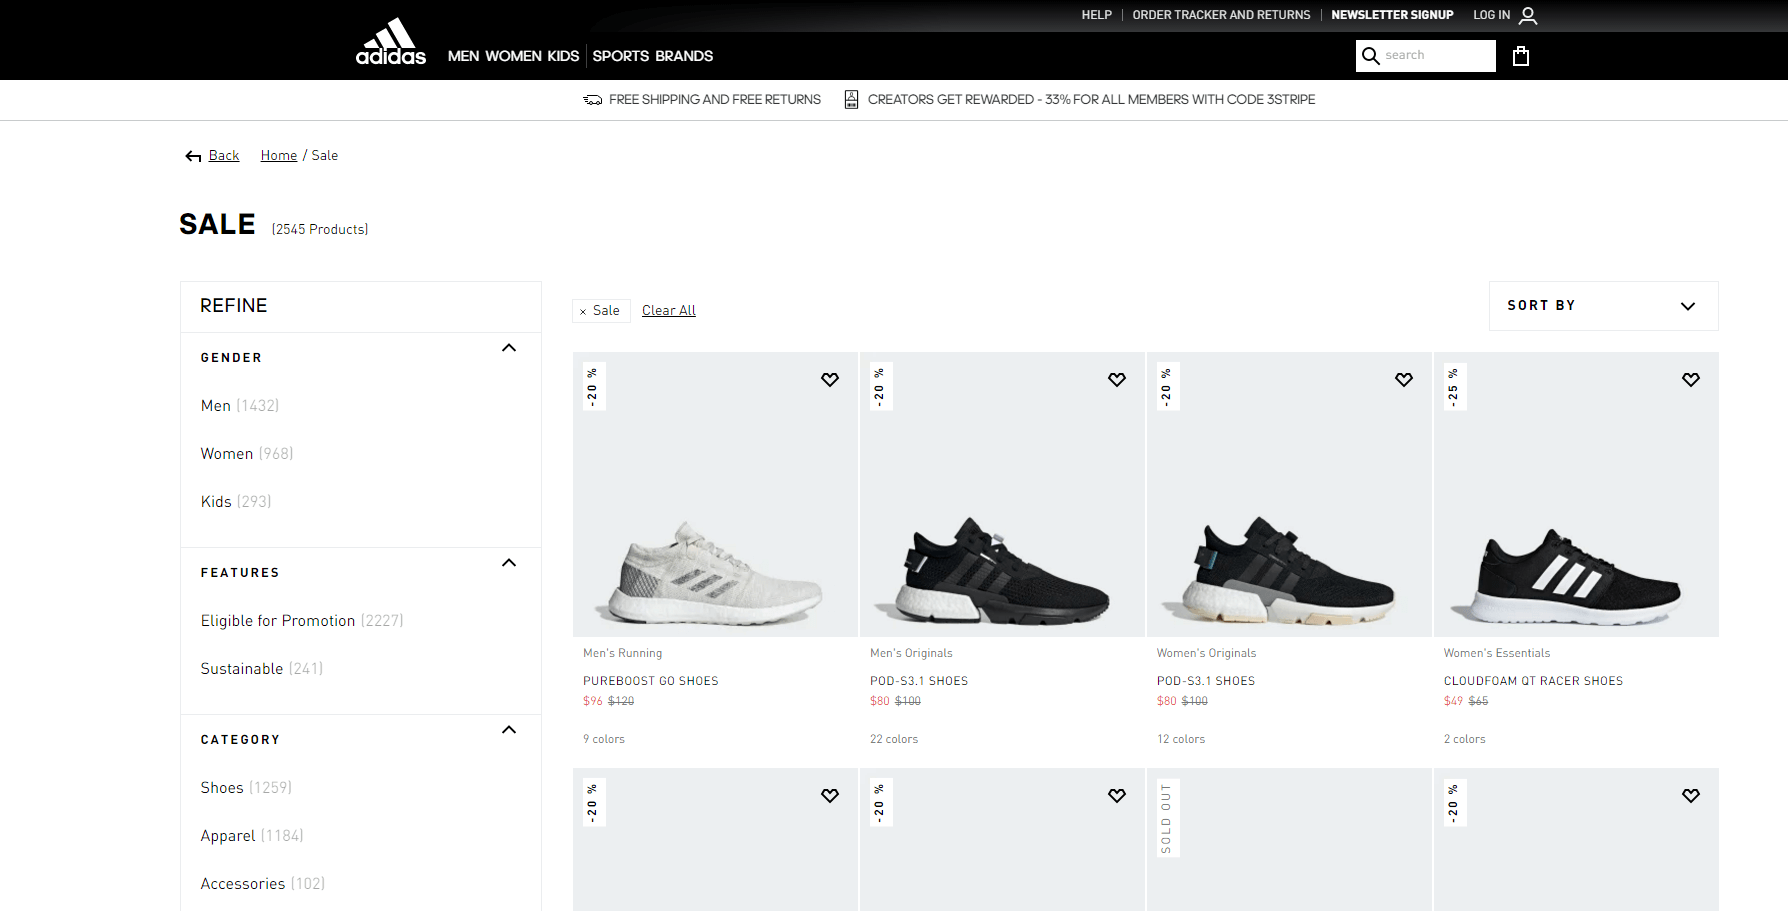Open the Pureboost Go Shoes product image
This screenshot has height=911, width=1788.
(x=715, y=494)
